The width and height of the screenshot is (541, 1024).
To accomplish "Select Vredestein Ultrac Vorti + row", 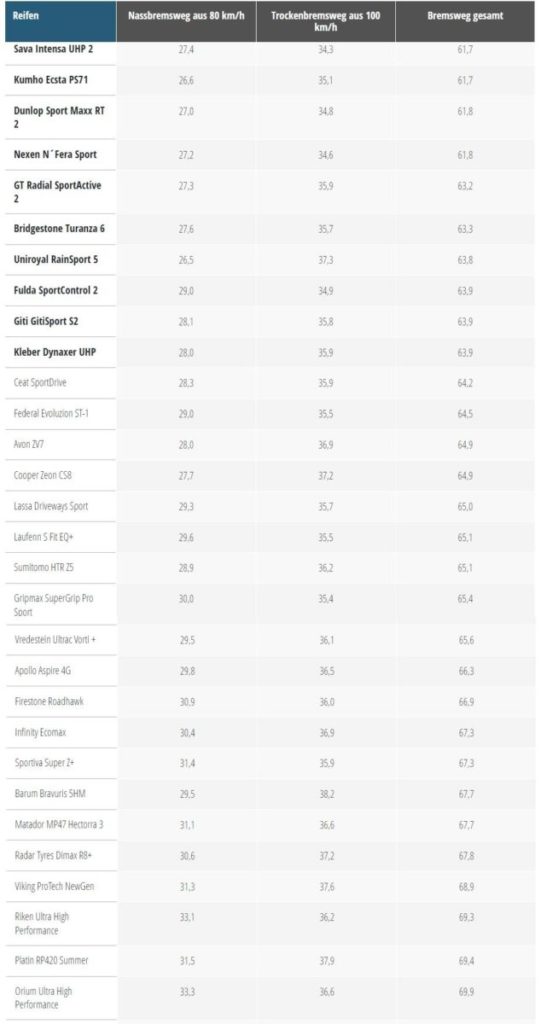I will point(270,640).
